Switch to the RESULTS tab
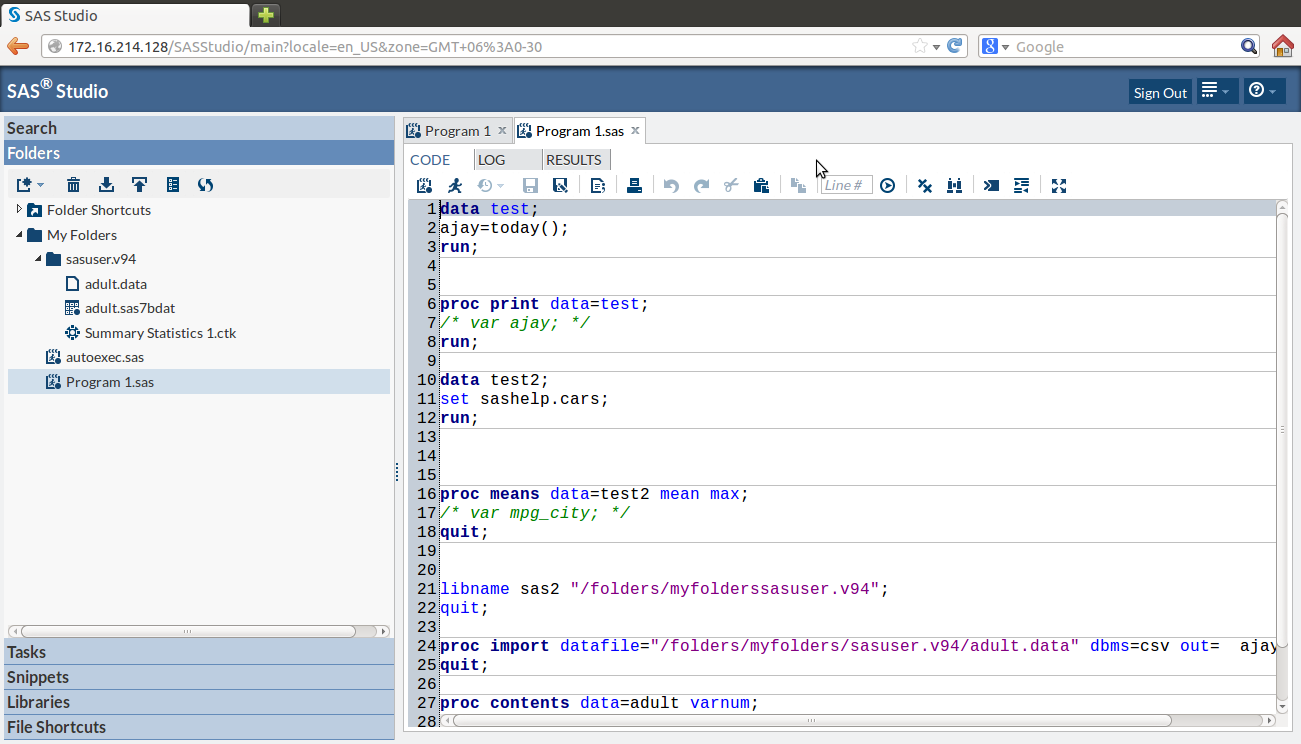This screenshot has height=744, width=1301. pos(573,160)
